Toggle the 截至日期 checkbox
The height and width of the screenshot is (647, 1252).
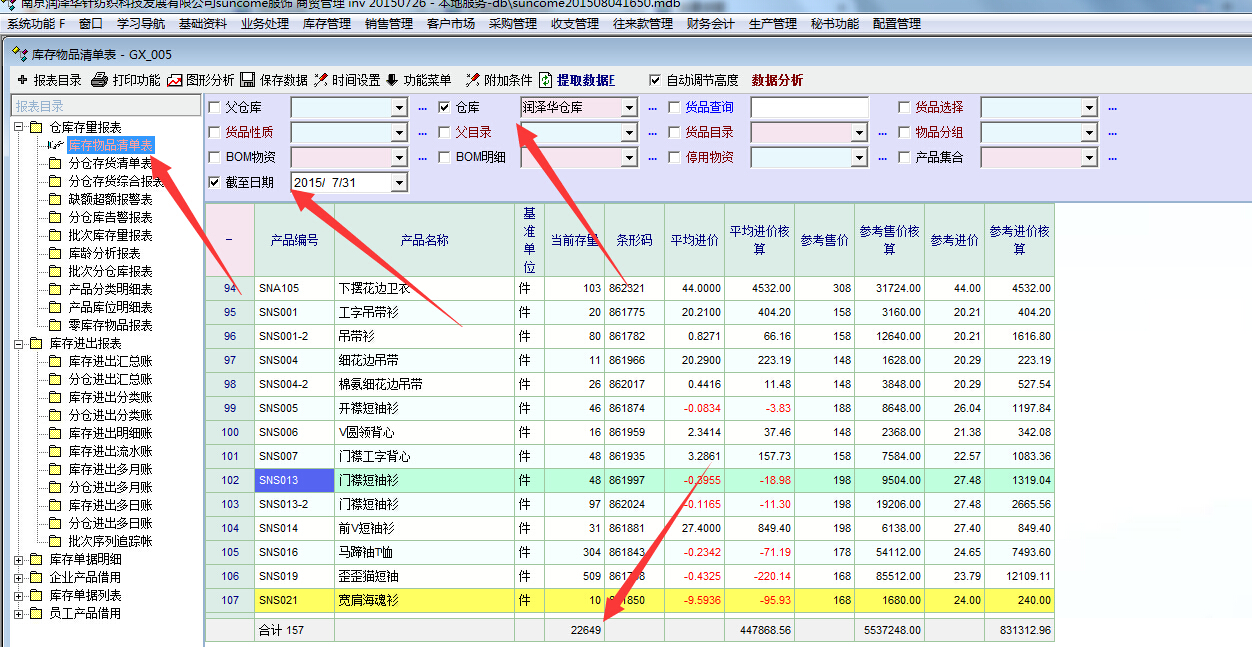[214, 182]
